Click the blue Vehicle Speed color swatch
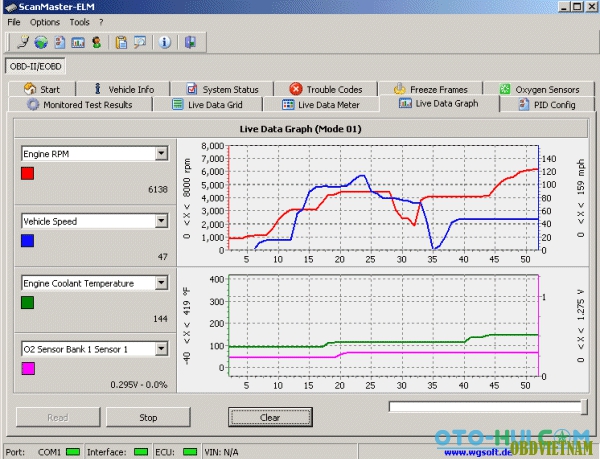The image size is (600, 459). (28, 241)
